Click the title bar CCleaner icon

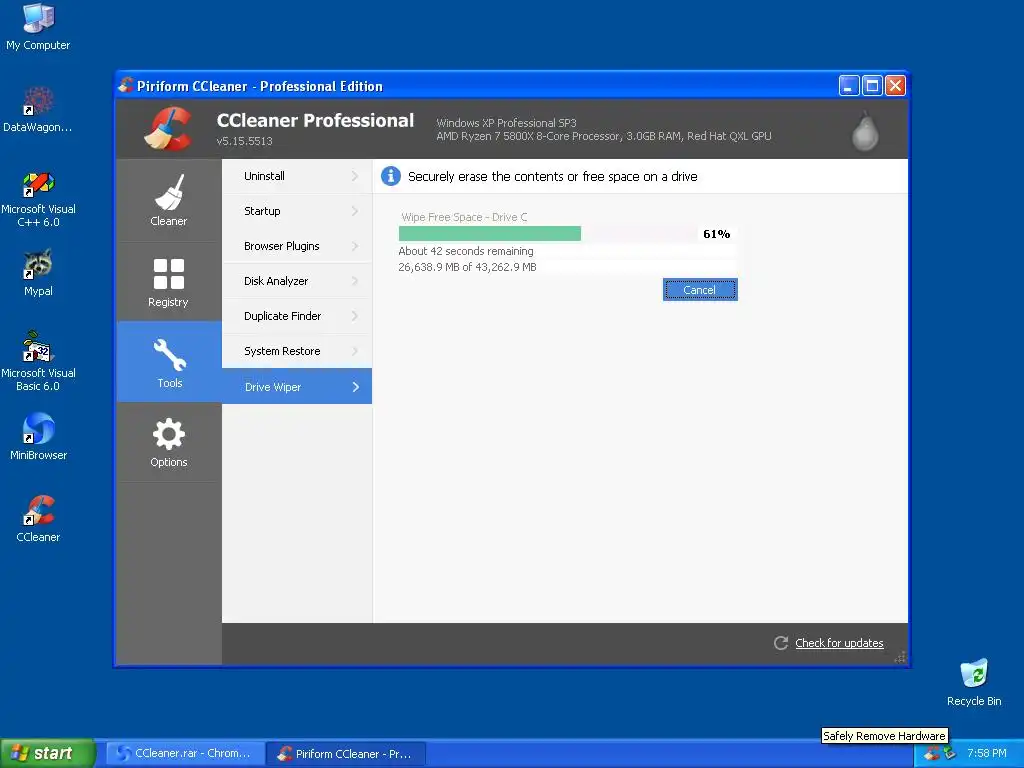pos(126,85)
